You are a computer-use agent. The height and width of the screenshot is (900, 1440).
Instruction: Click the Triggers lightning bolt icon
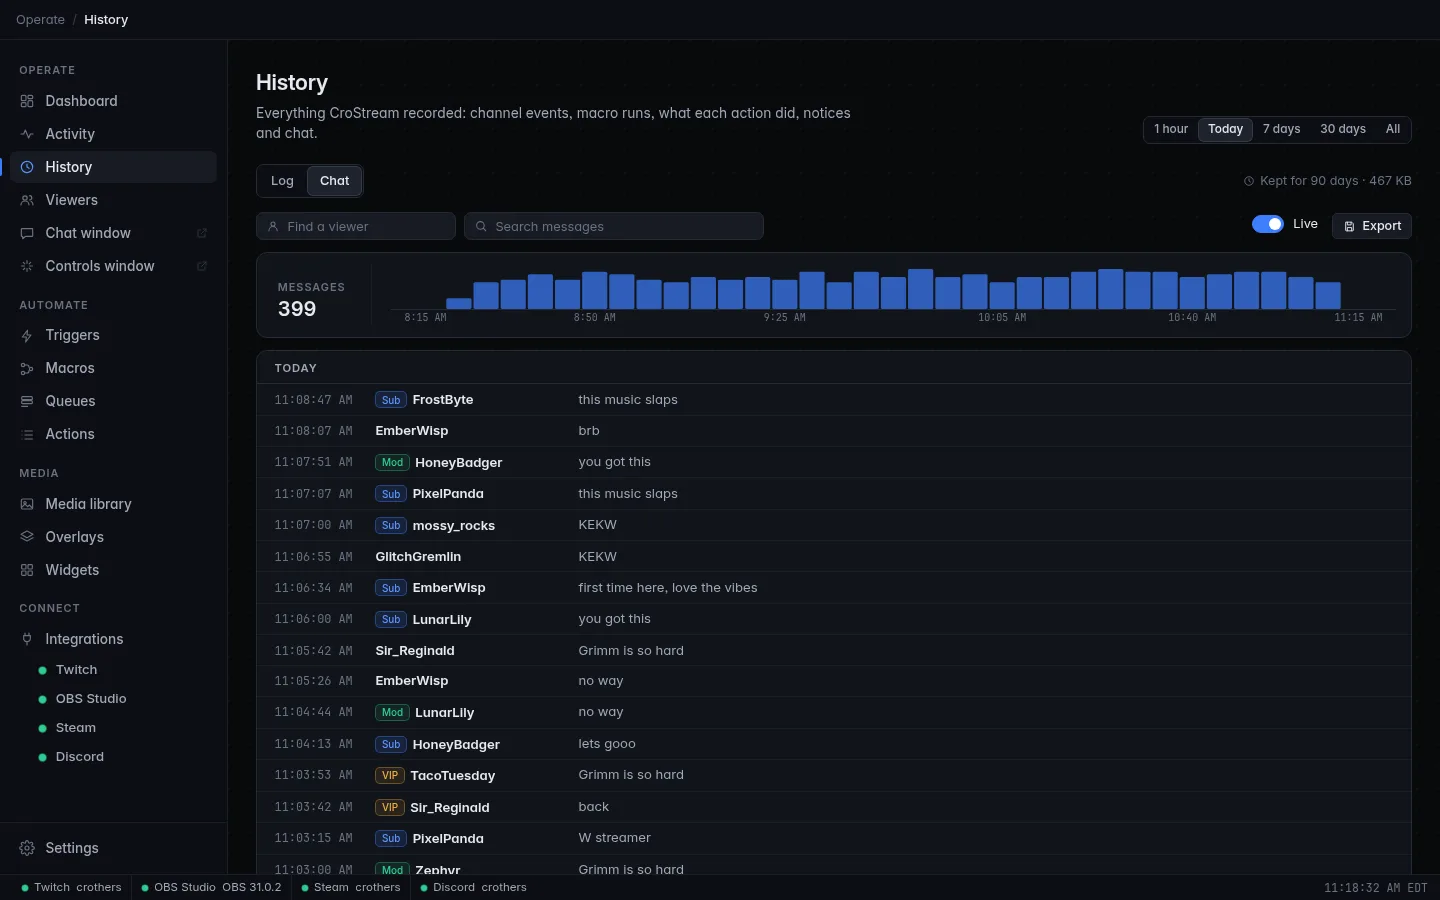coord(27,335)
